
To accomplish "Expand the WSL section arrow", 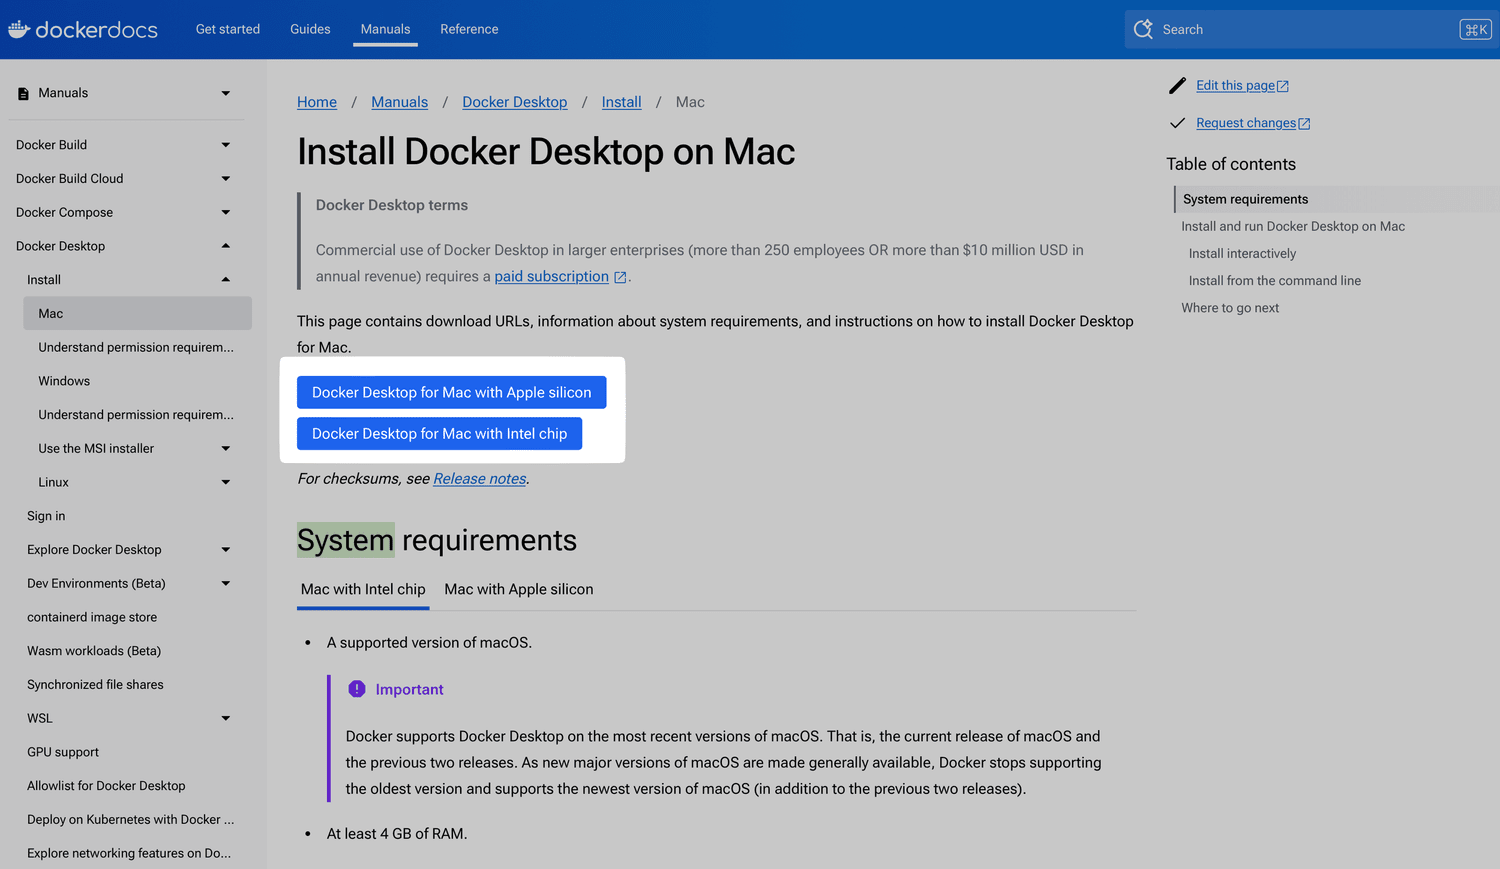I will pos(226,718).
